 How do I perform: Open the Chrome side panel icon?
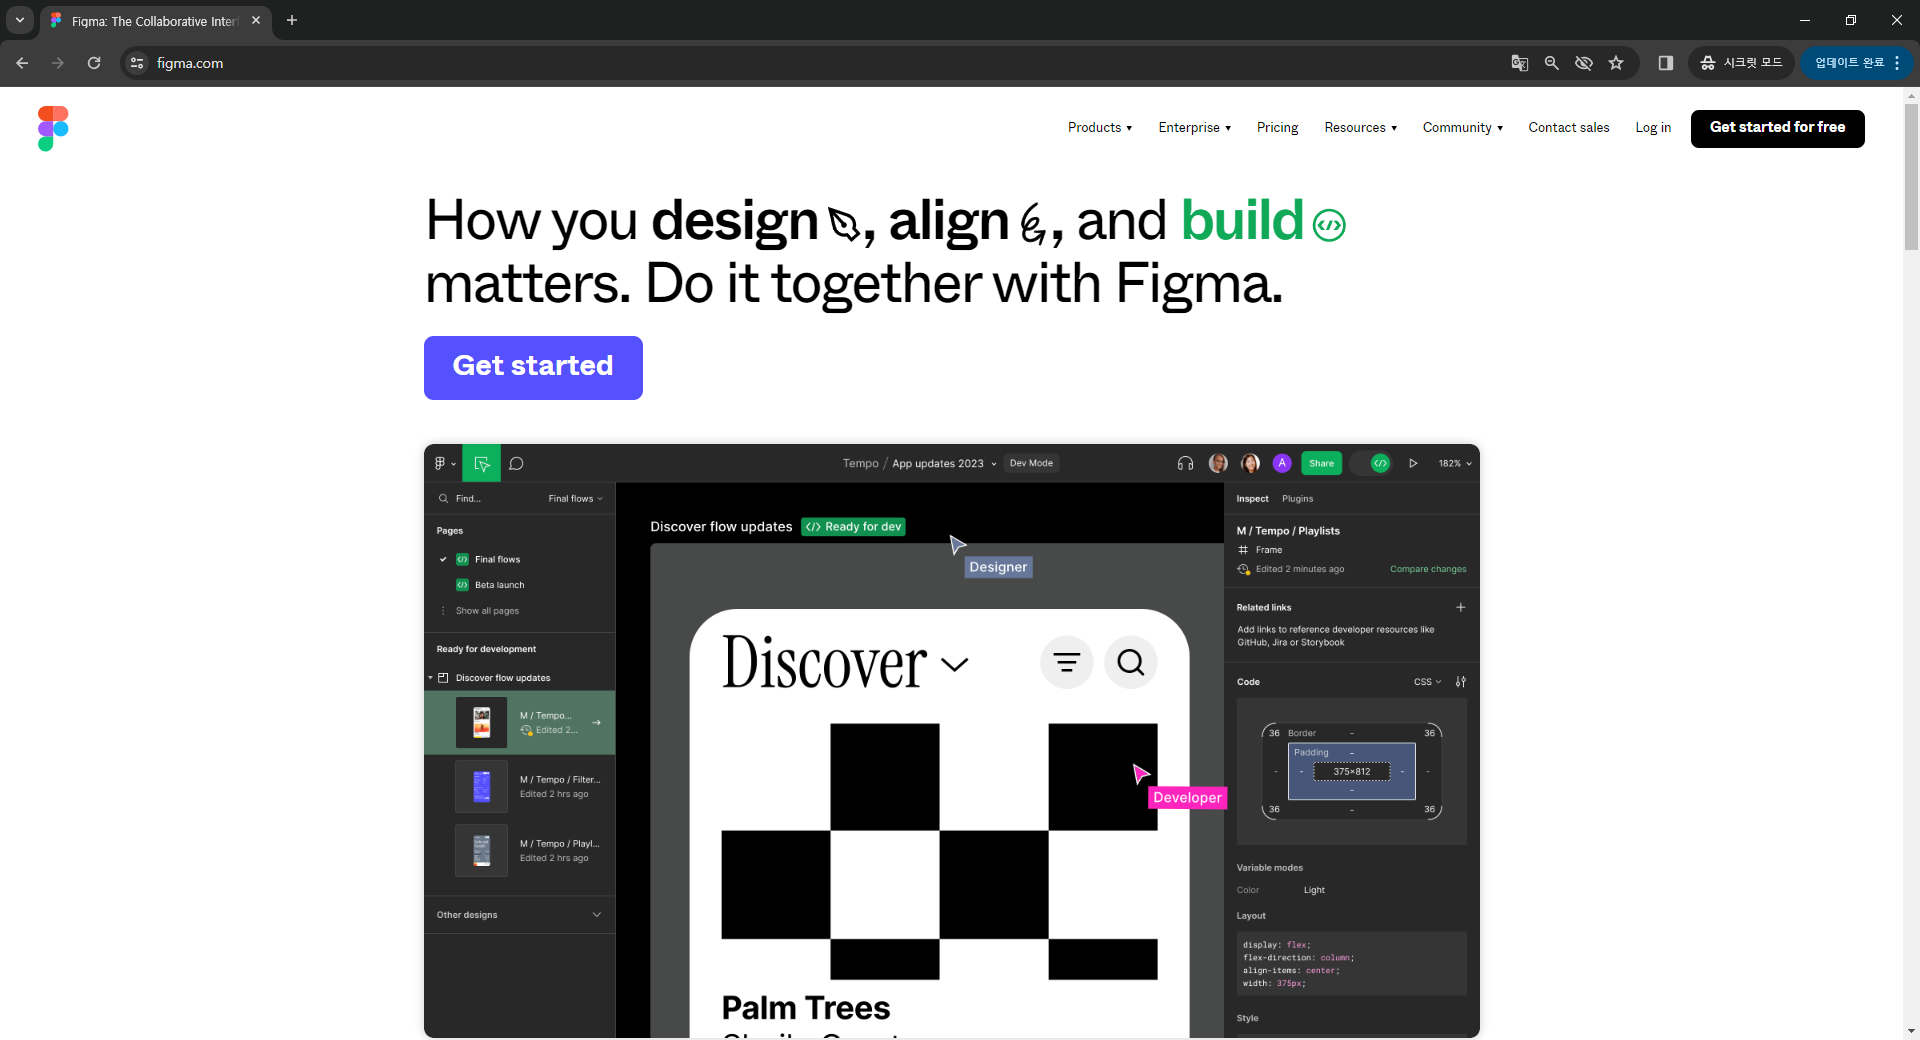coord(1665,63)
